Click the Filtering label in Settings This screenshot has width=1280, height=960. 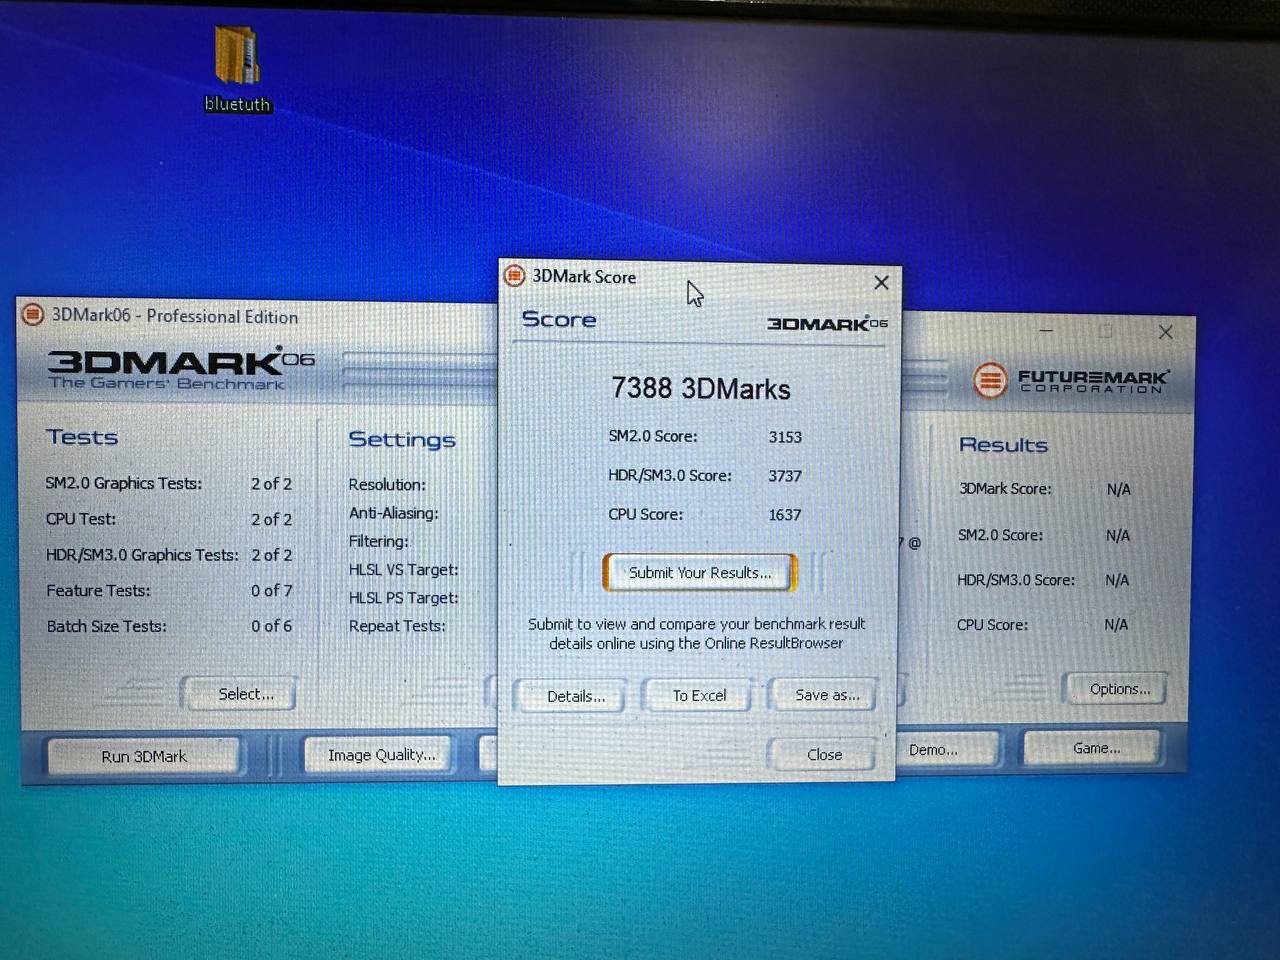[378, 541]
